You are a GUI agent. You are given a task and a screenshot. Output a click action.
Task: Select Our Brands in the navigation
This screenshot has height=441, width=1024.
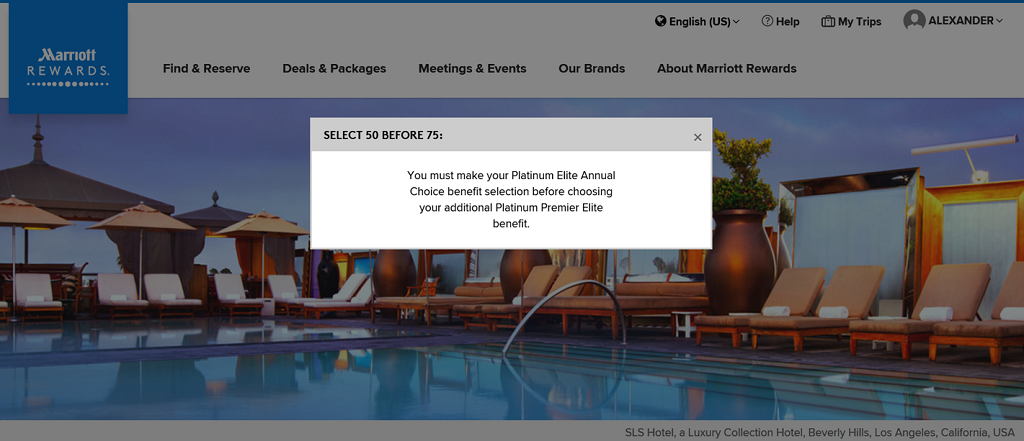[591, 69]
